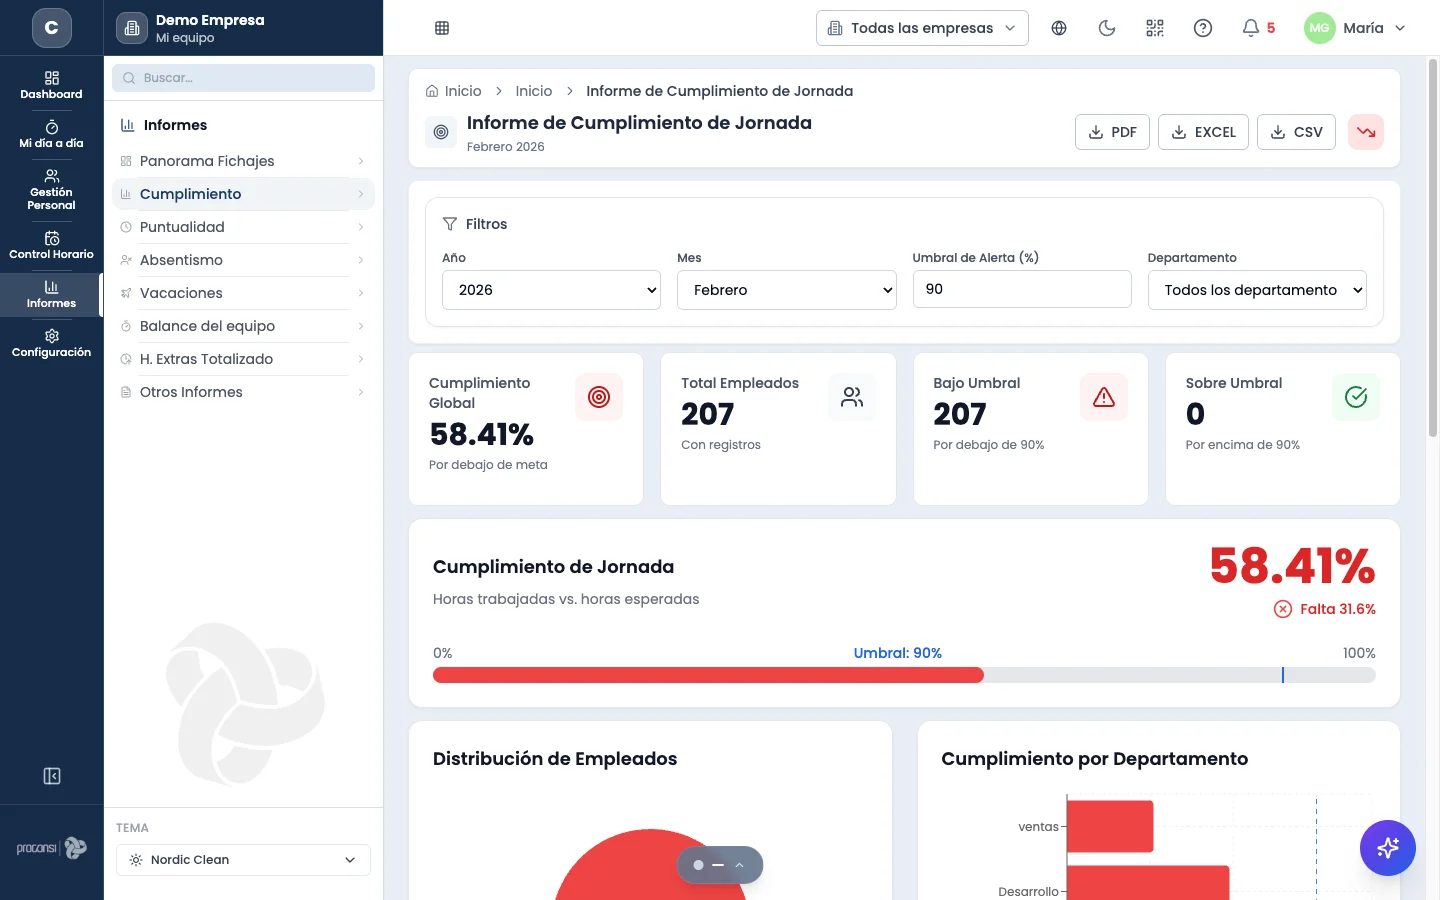Open the grid apps icon in the top bar
This screenshot has height=900, width=1440.
coord(442,28)
